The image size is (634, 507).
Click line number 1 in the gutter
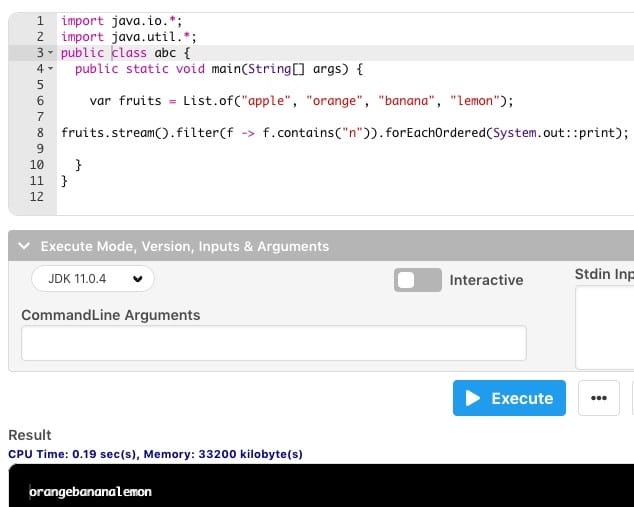click(39, 20)
